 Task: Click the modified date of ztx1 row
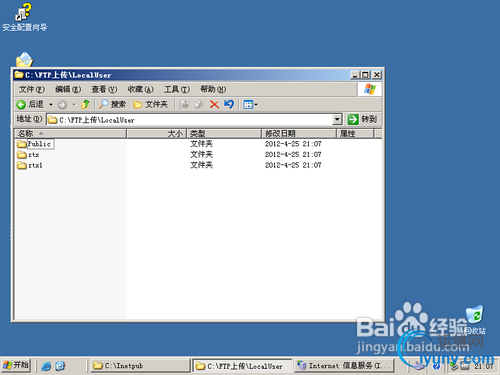click(x=293, y=165)
